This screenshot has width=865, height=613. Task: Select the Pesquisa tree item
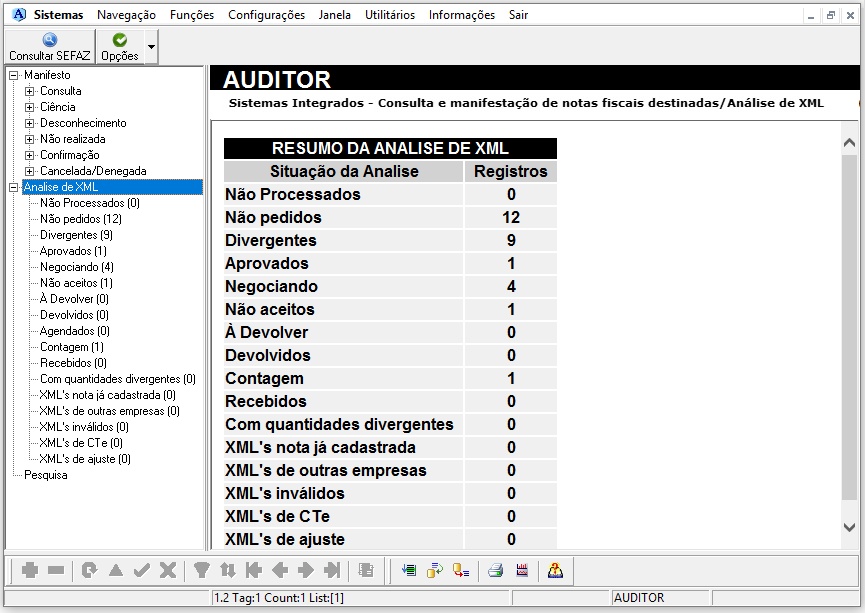tap(46, 475)
